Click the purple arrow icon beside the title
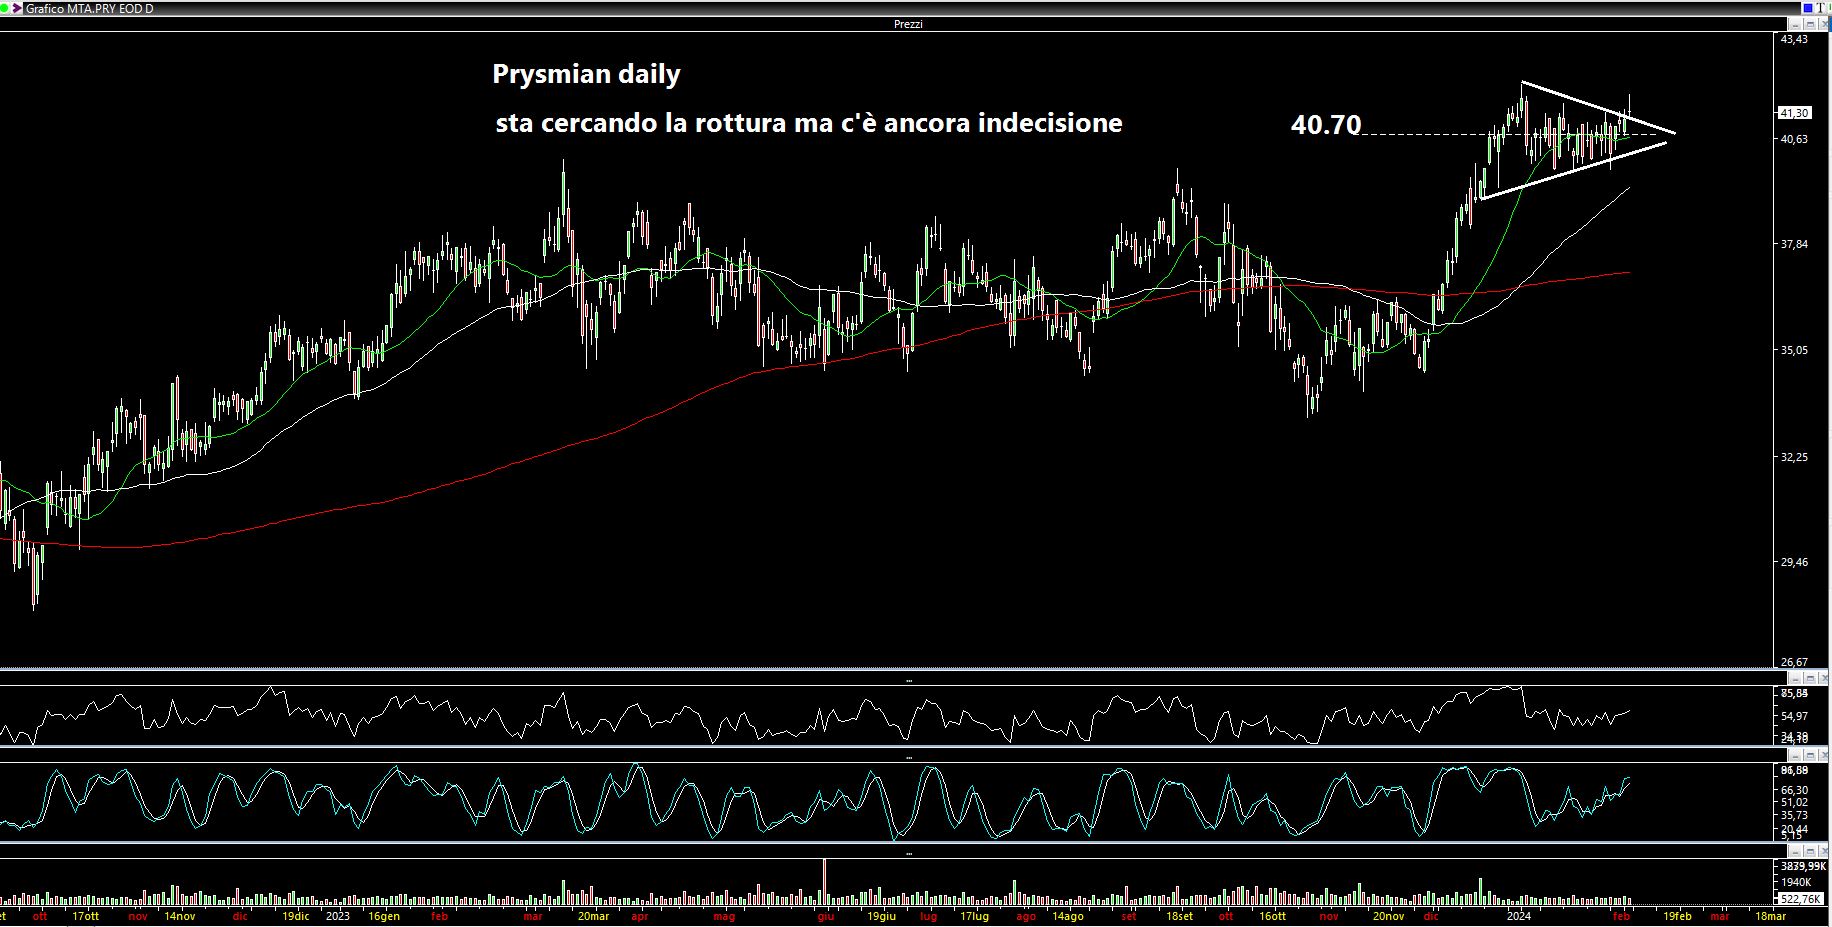The image size is (1832, 927). [17, 8]
